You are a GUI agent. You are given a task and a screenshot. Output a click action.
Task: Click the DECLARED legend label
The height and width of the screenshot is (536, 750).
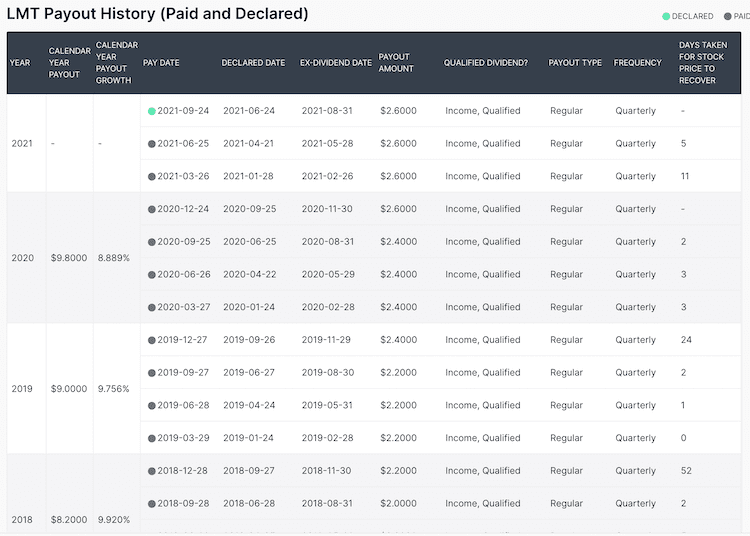(692, 16)
